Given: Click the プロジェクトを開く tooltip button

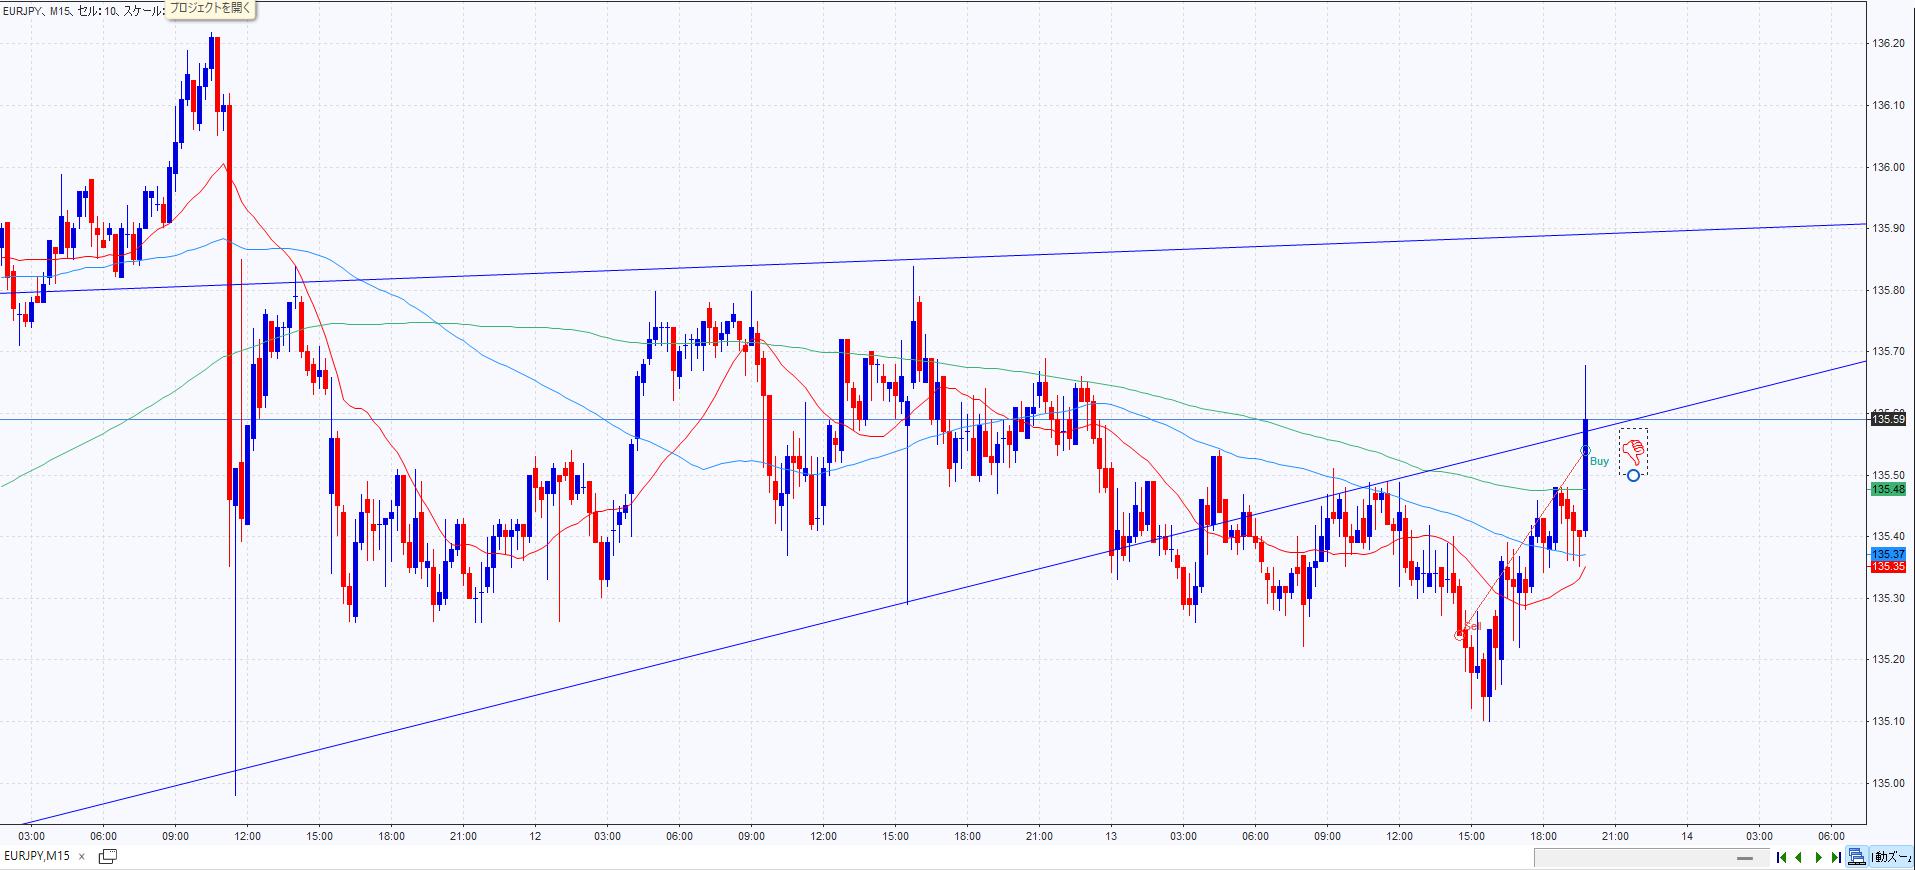Looking at the screenshot, I should (210, 9).
